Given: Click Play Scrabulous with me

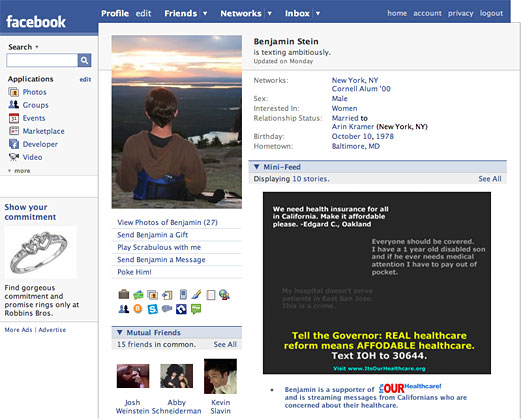Looking at the screenshot, I should click(159, 247).
